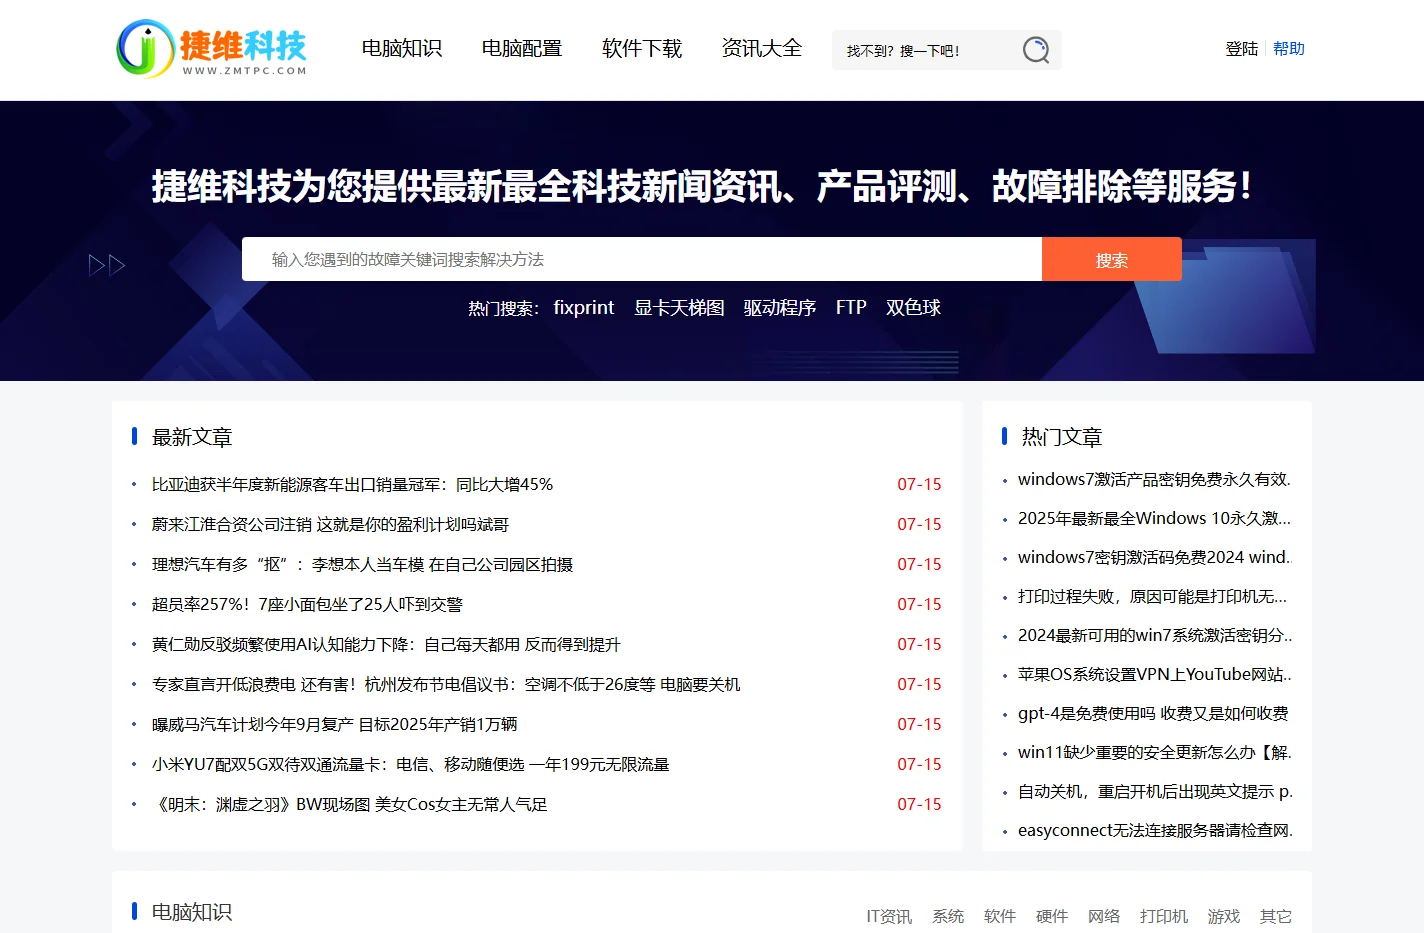Click the 捷维科技 site logo
1424x933 pixels.
point(211,49)
